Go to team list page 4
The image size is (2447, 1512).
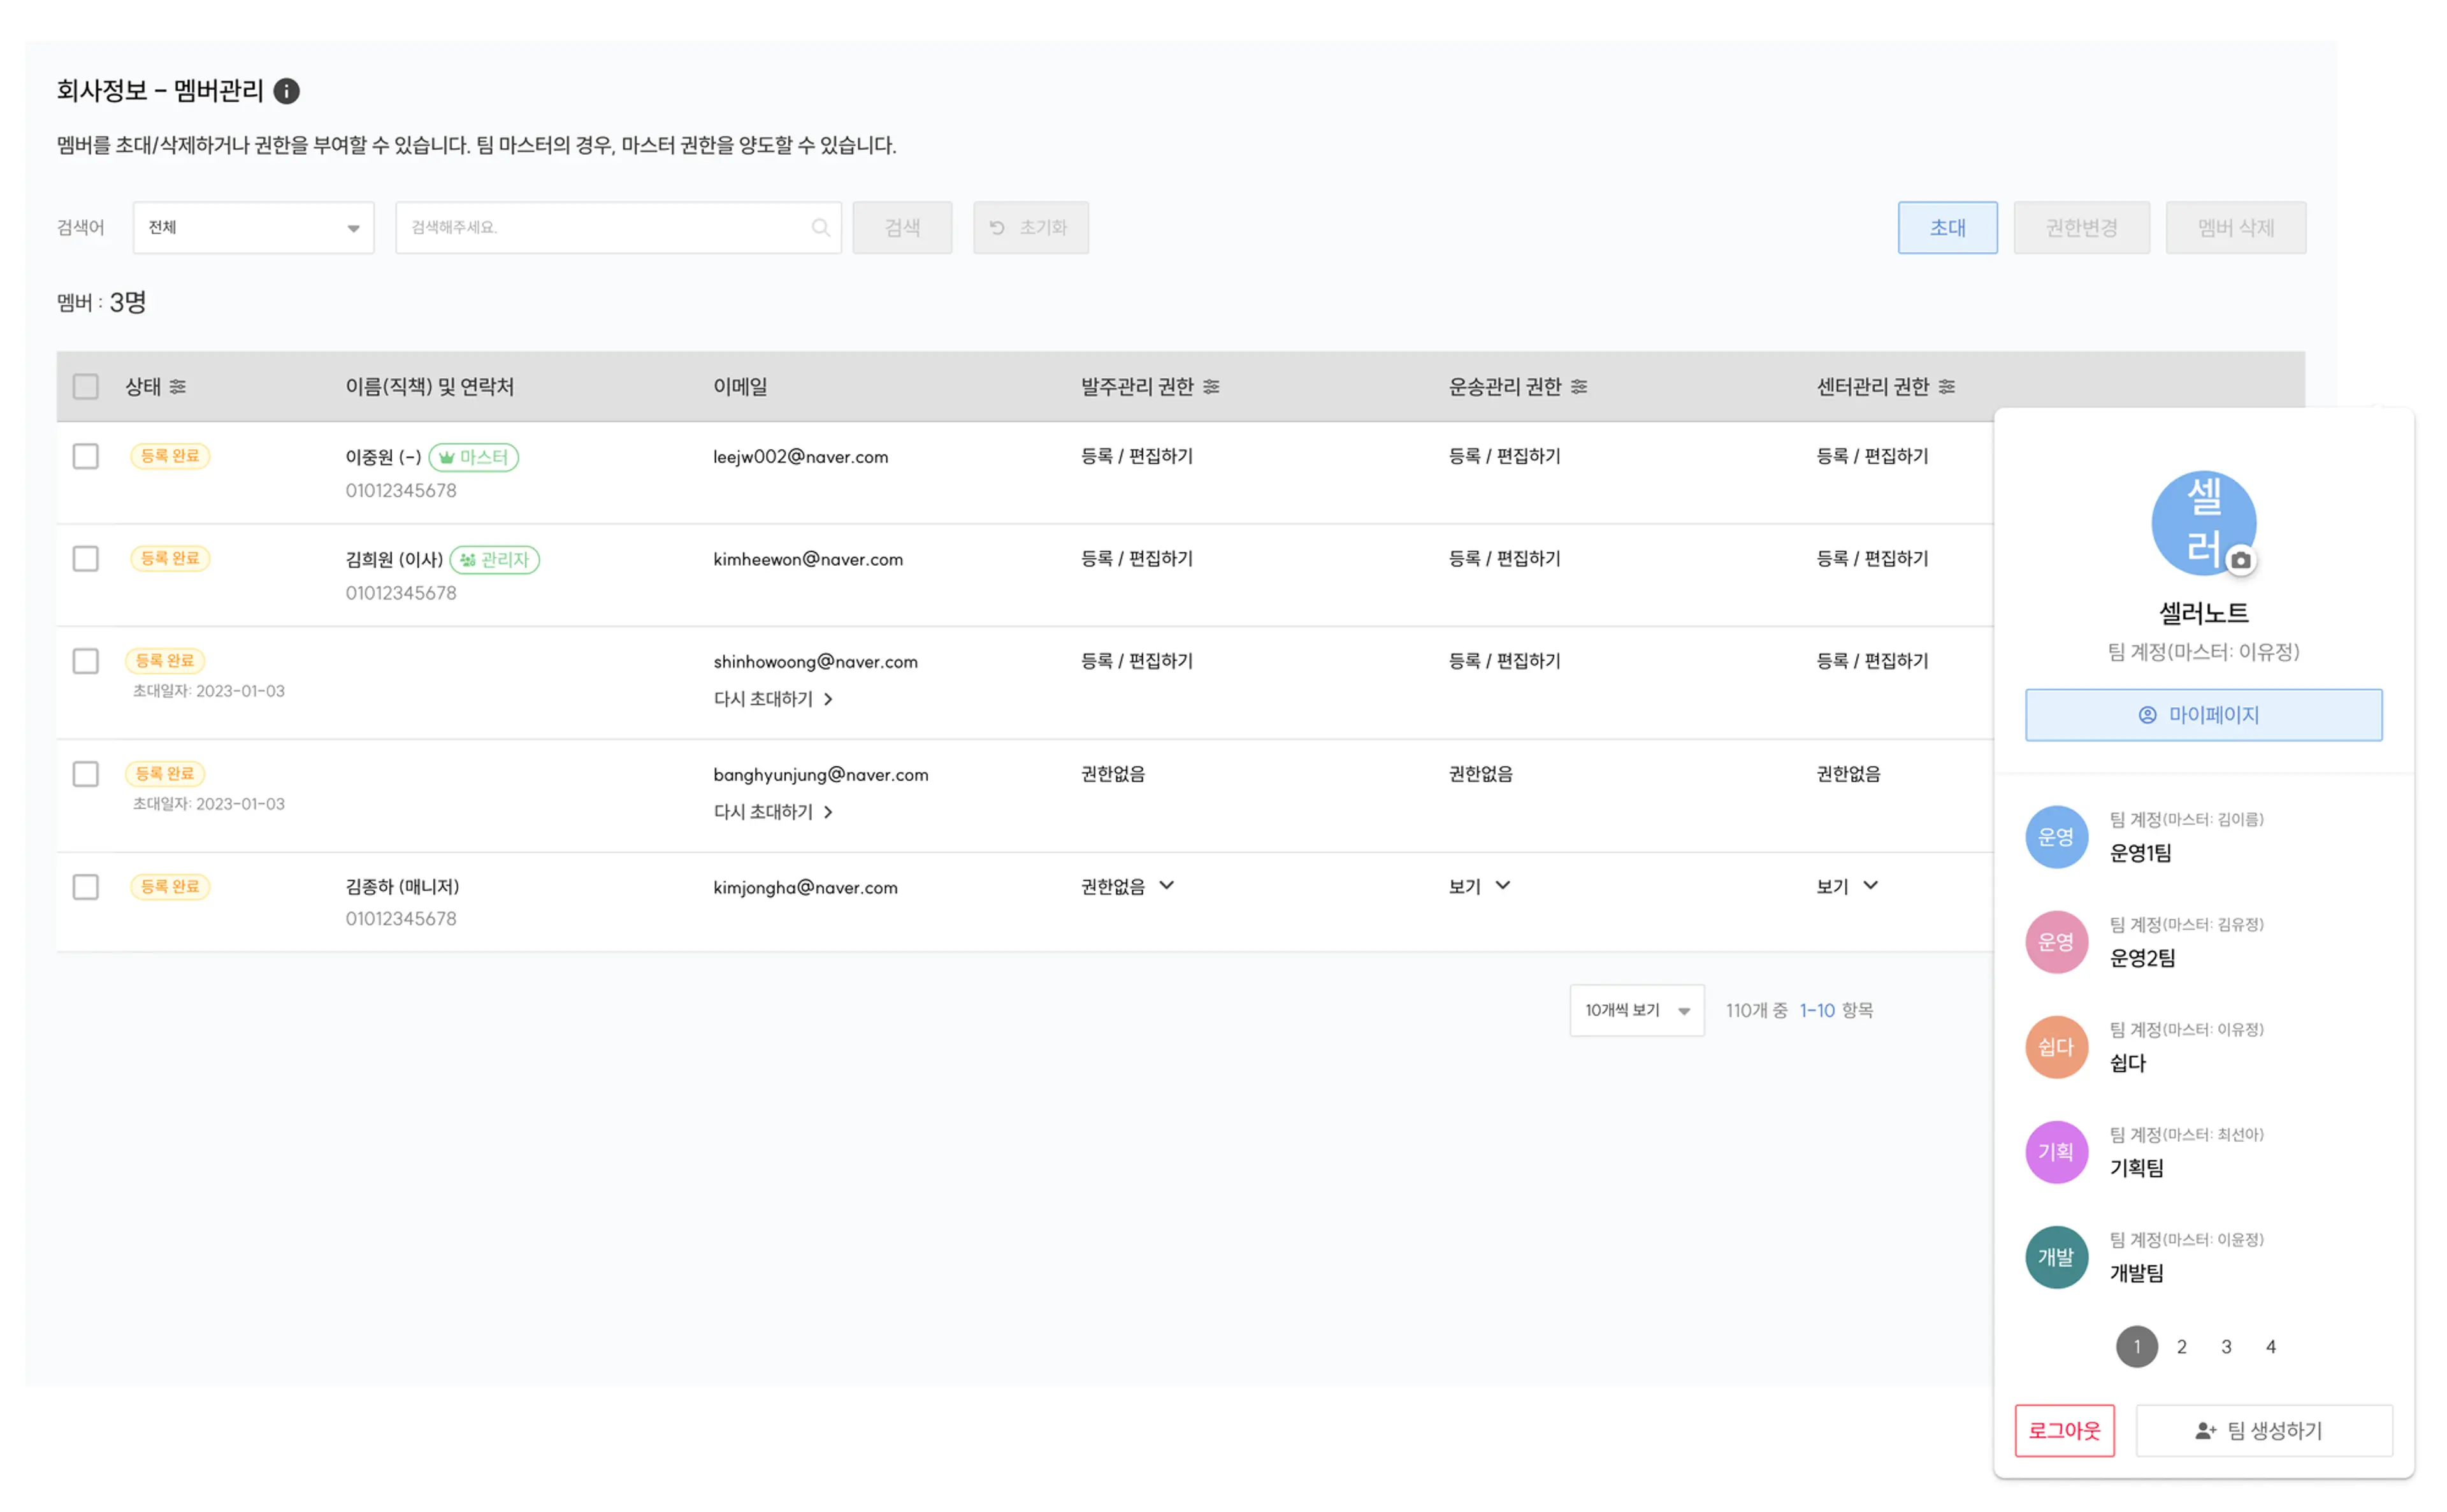pyautogui.click(x=2270, y=1347)
